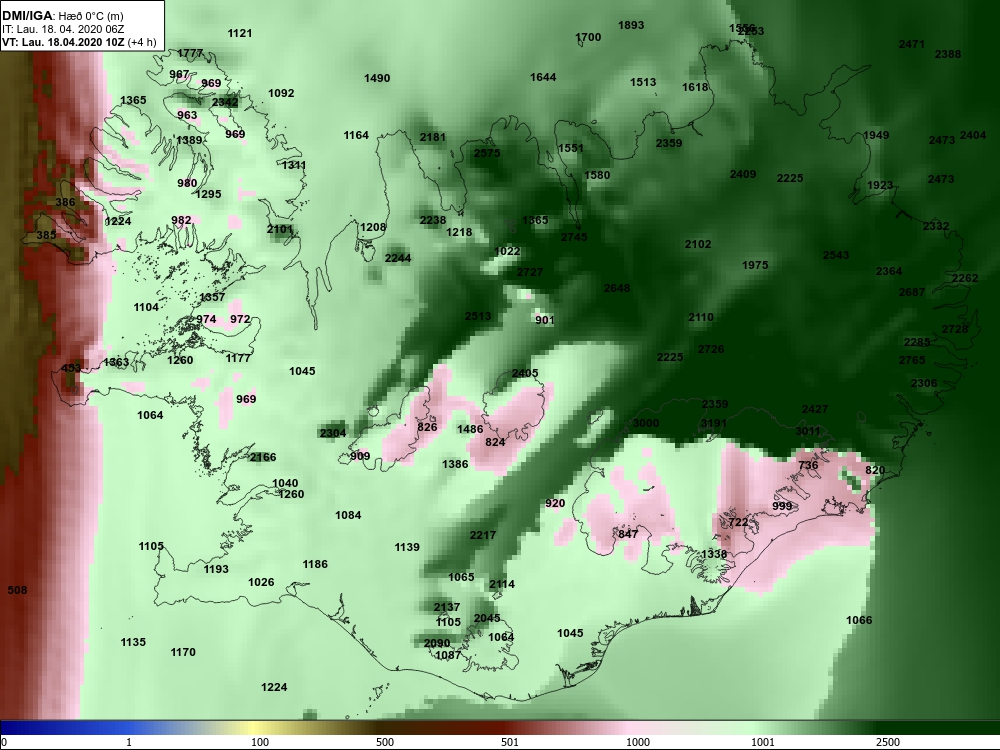
Task: Select the map value 1121
Action: click(240, 33)
